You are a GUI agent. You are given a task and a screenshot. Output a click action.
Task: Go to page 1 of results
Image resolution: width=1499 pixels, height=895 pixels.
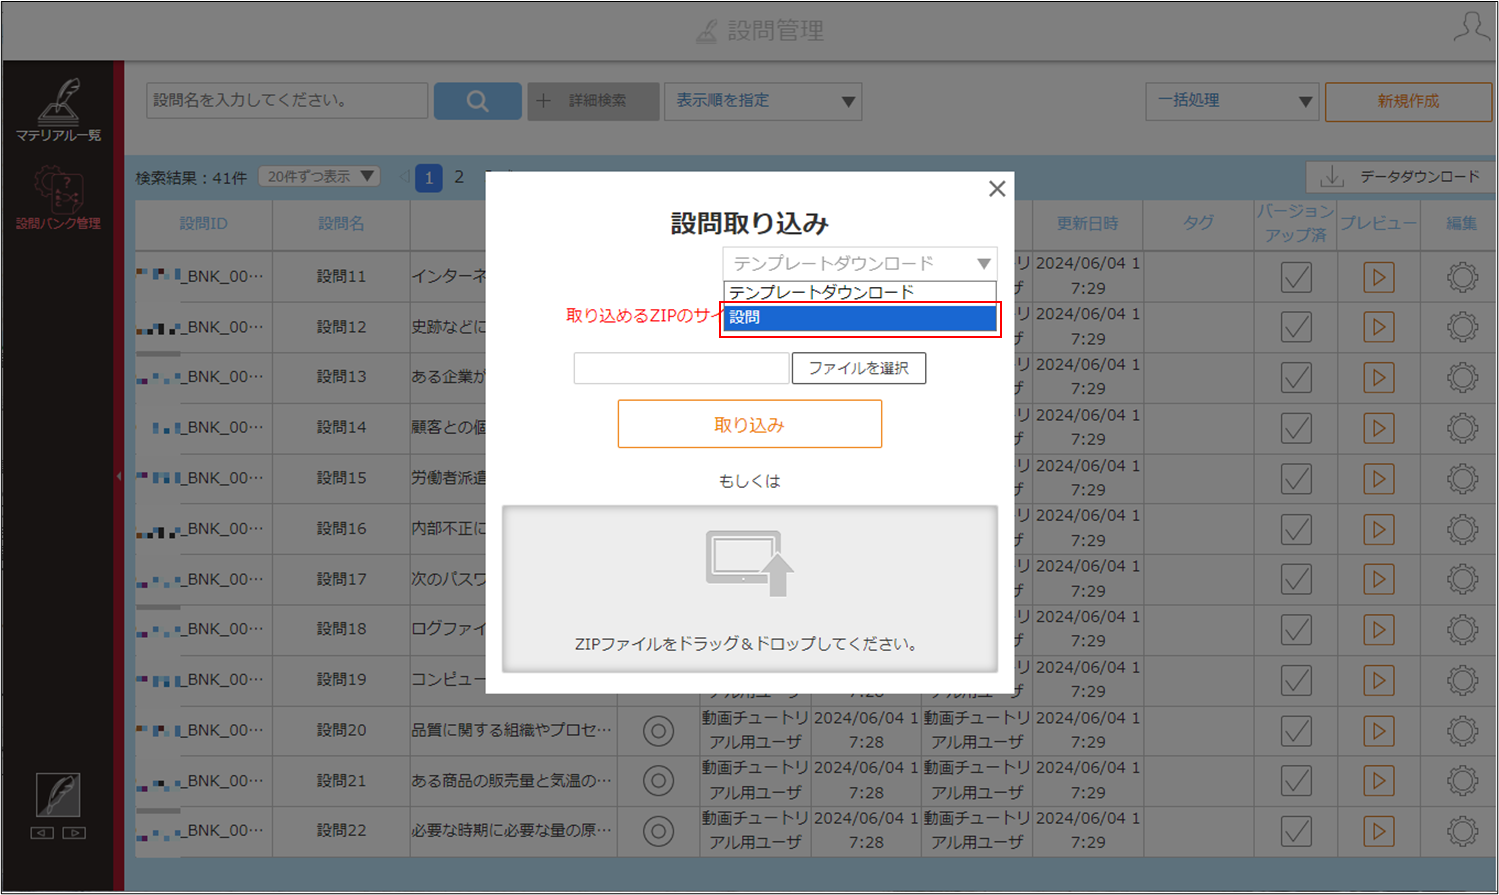click(x=429, y=178)
